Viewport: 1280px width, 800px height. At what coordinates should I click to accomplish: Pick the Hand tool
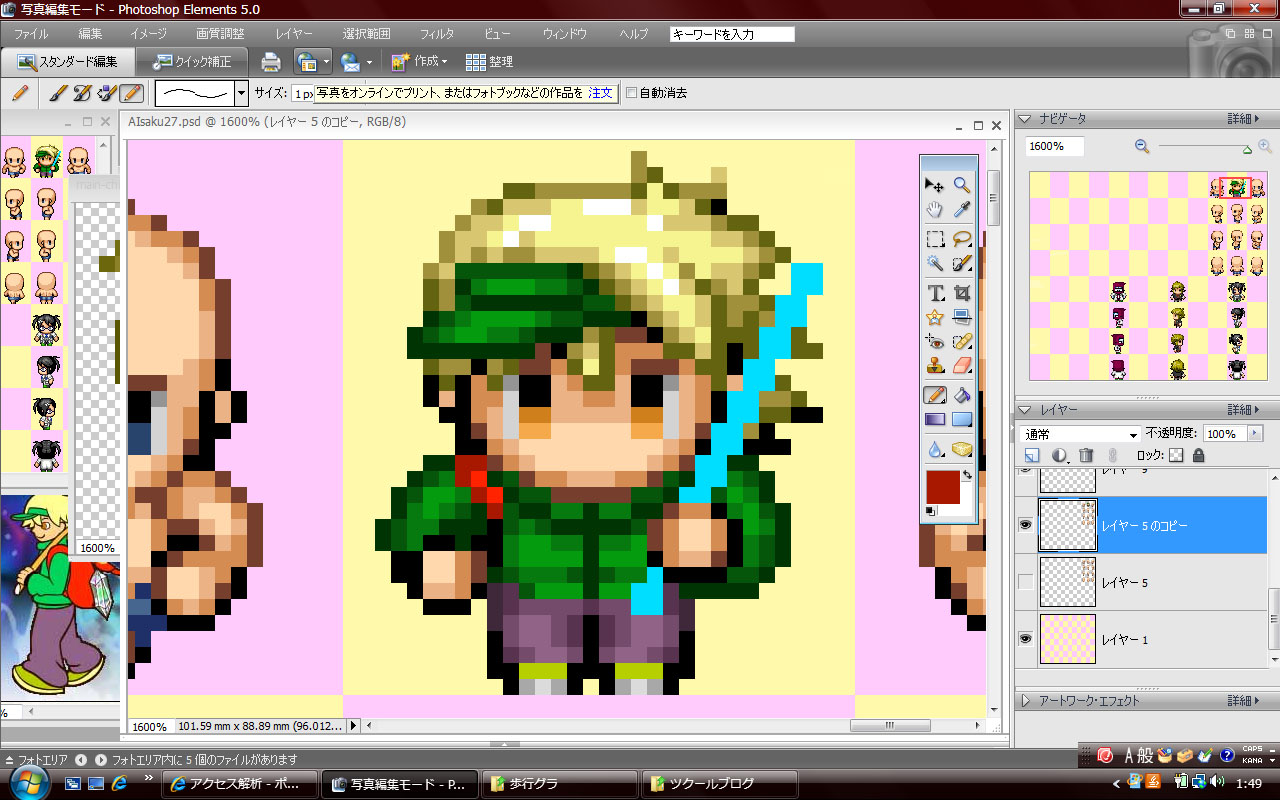(x=935, y=211)
